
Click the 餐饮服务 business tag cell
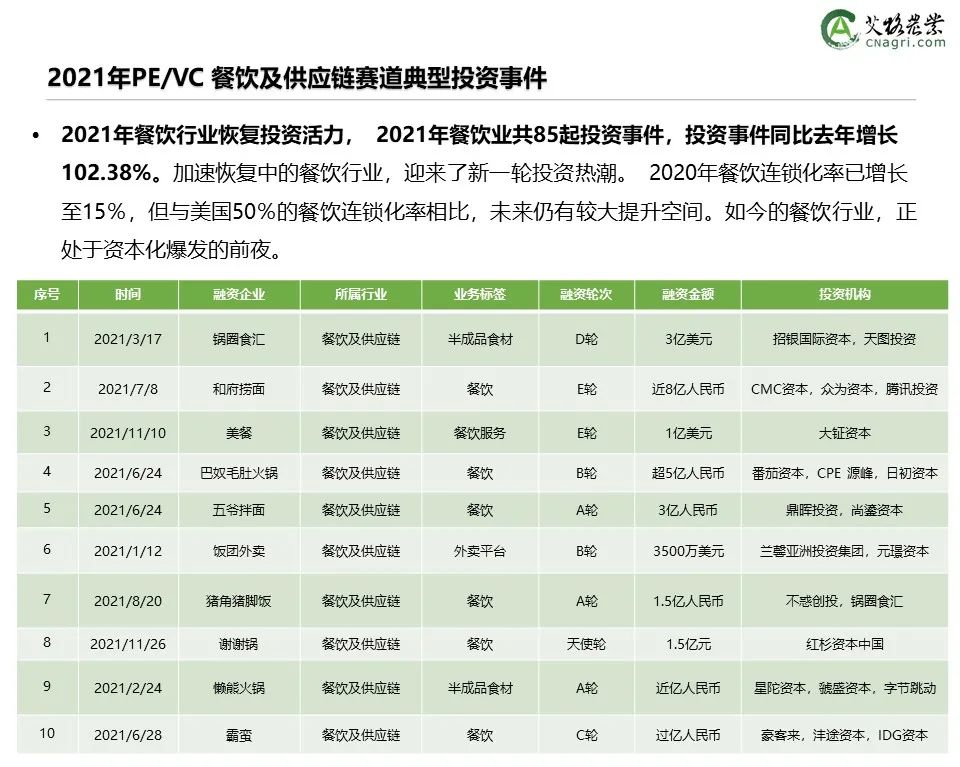(480, 433)
